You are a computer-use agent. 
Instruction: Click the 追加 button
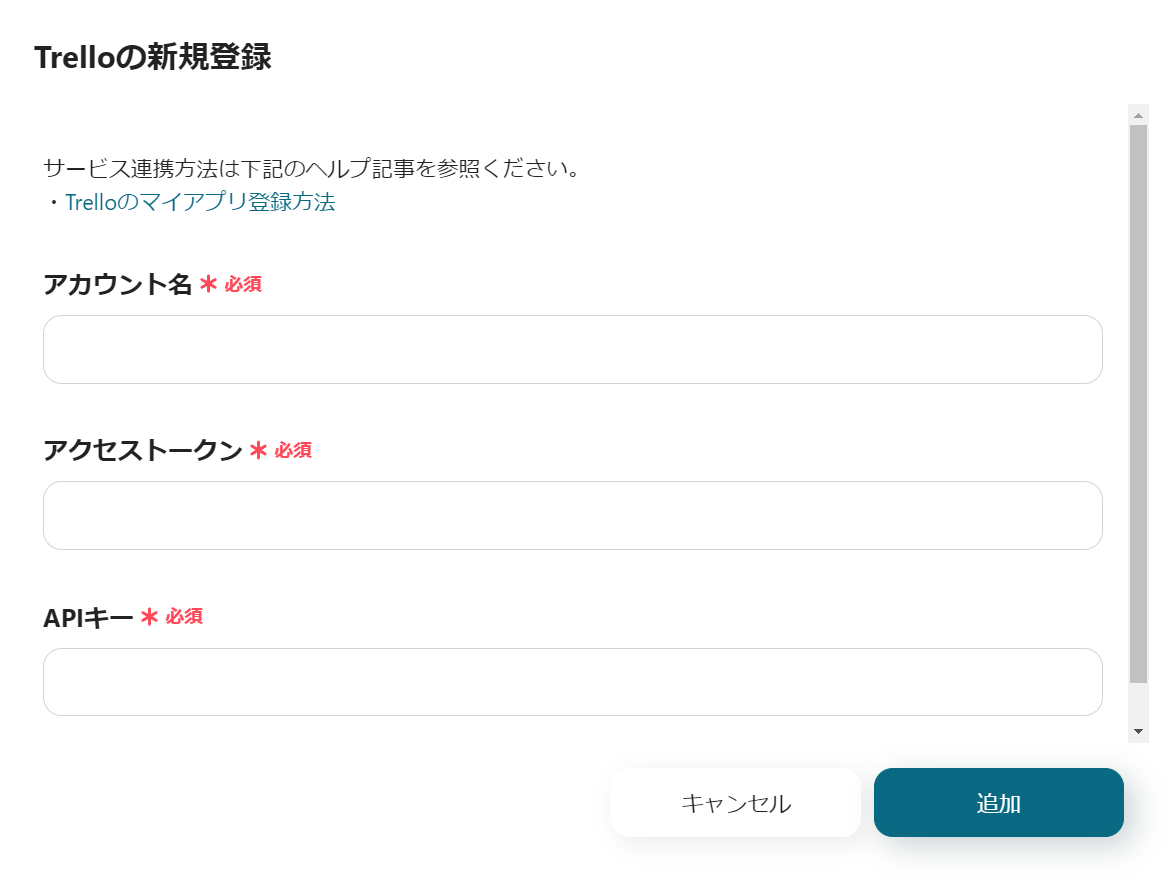click(x=998, y=803)
